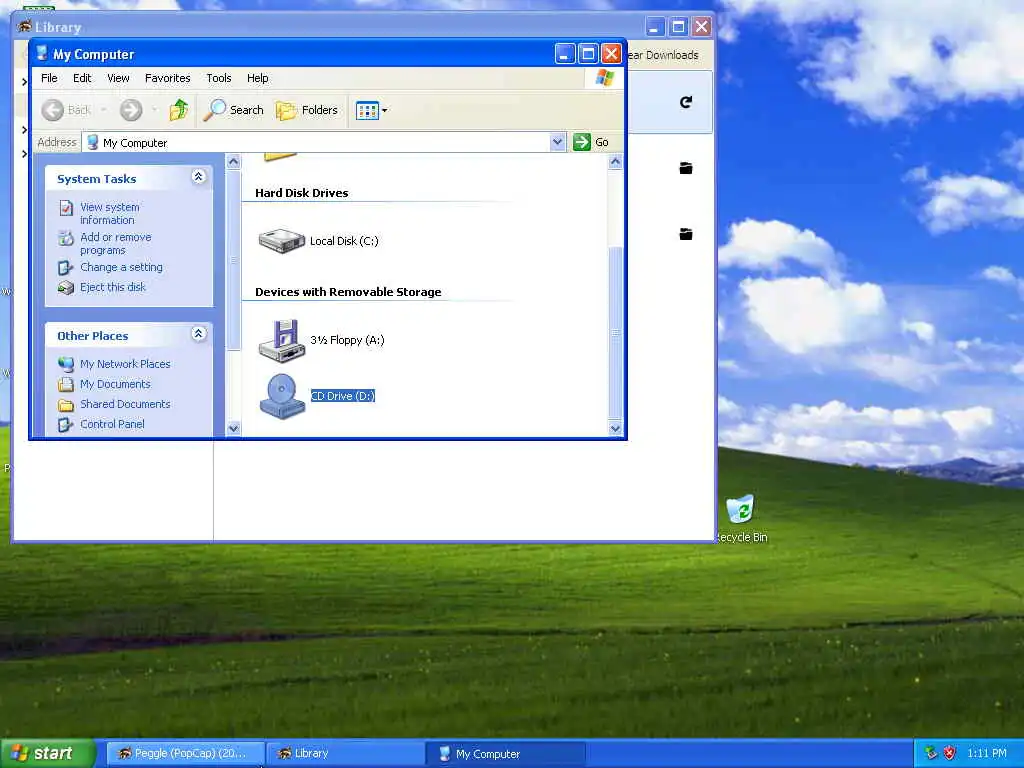Collapse the Other Places panel
Viewport: 1024px width, 768px height.
[x=199, y=334]
